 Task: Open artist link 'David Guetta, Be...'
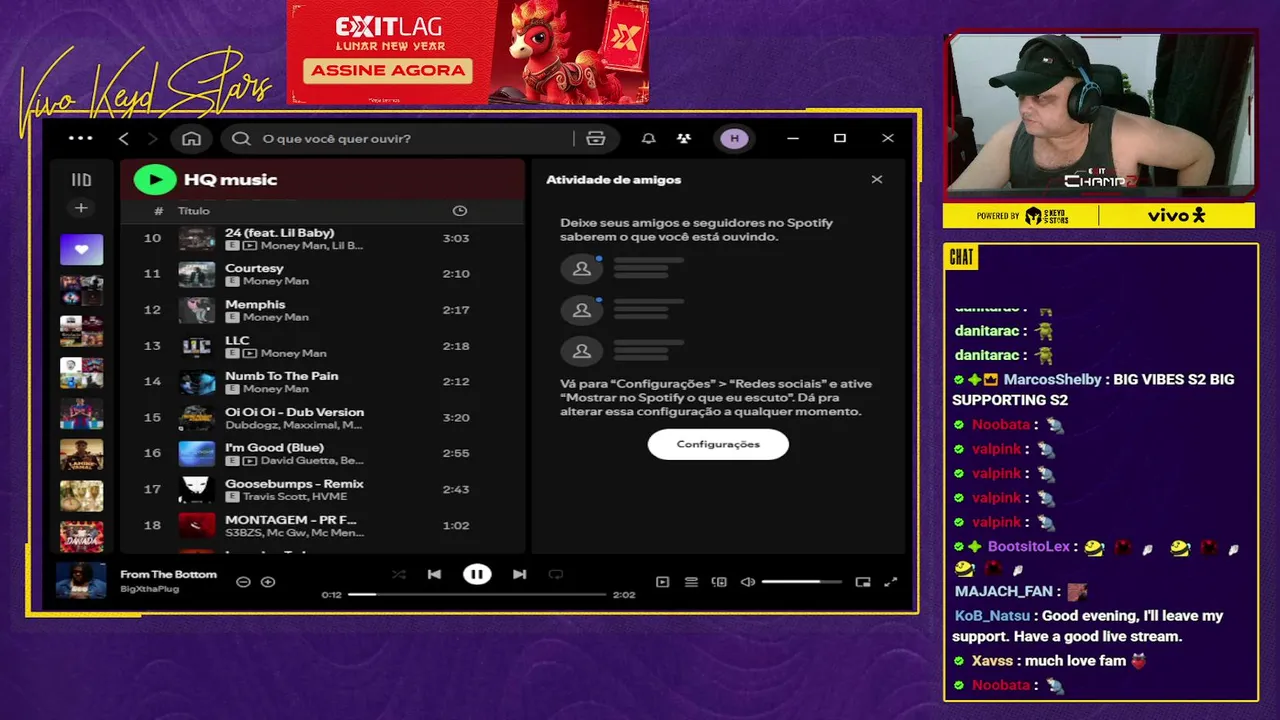click(x=312, y=461)
